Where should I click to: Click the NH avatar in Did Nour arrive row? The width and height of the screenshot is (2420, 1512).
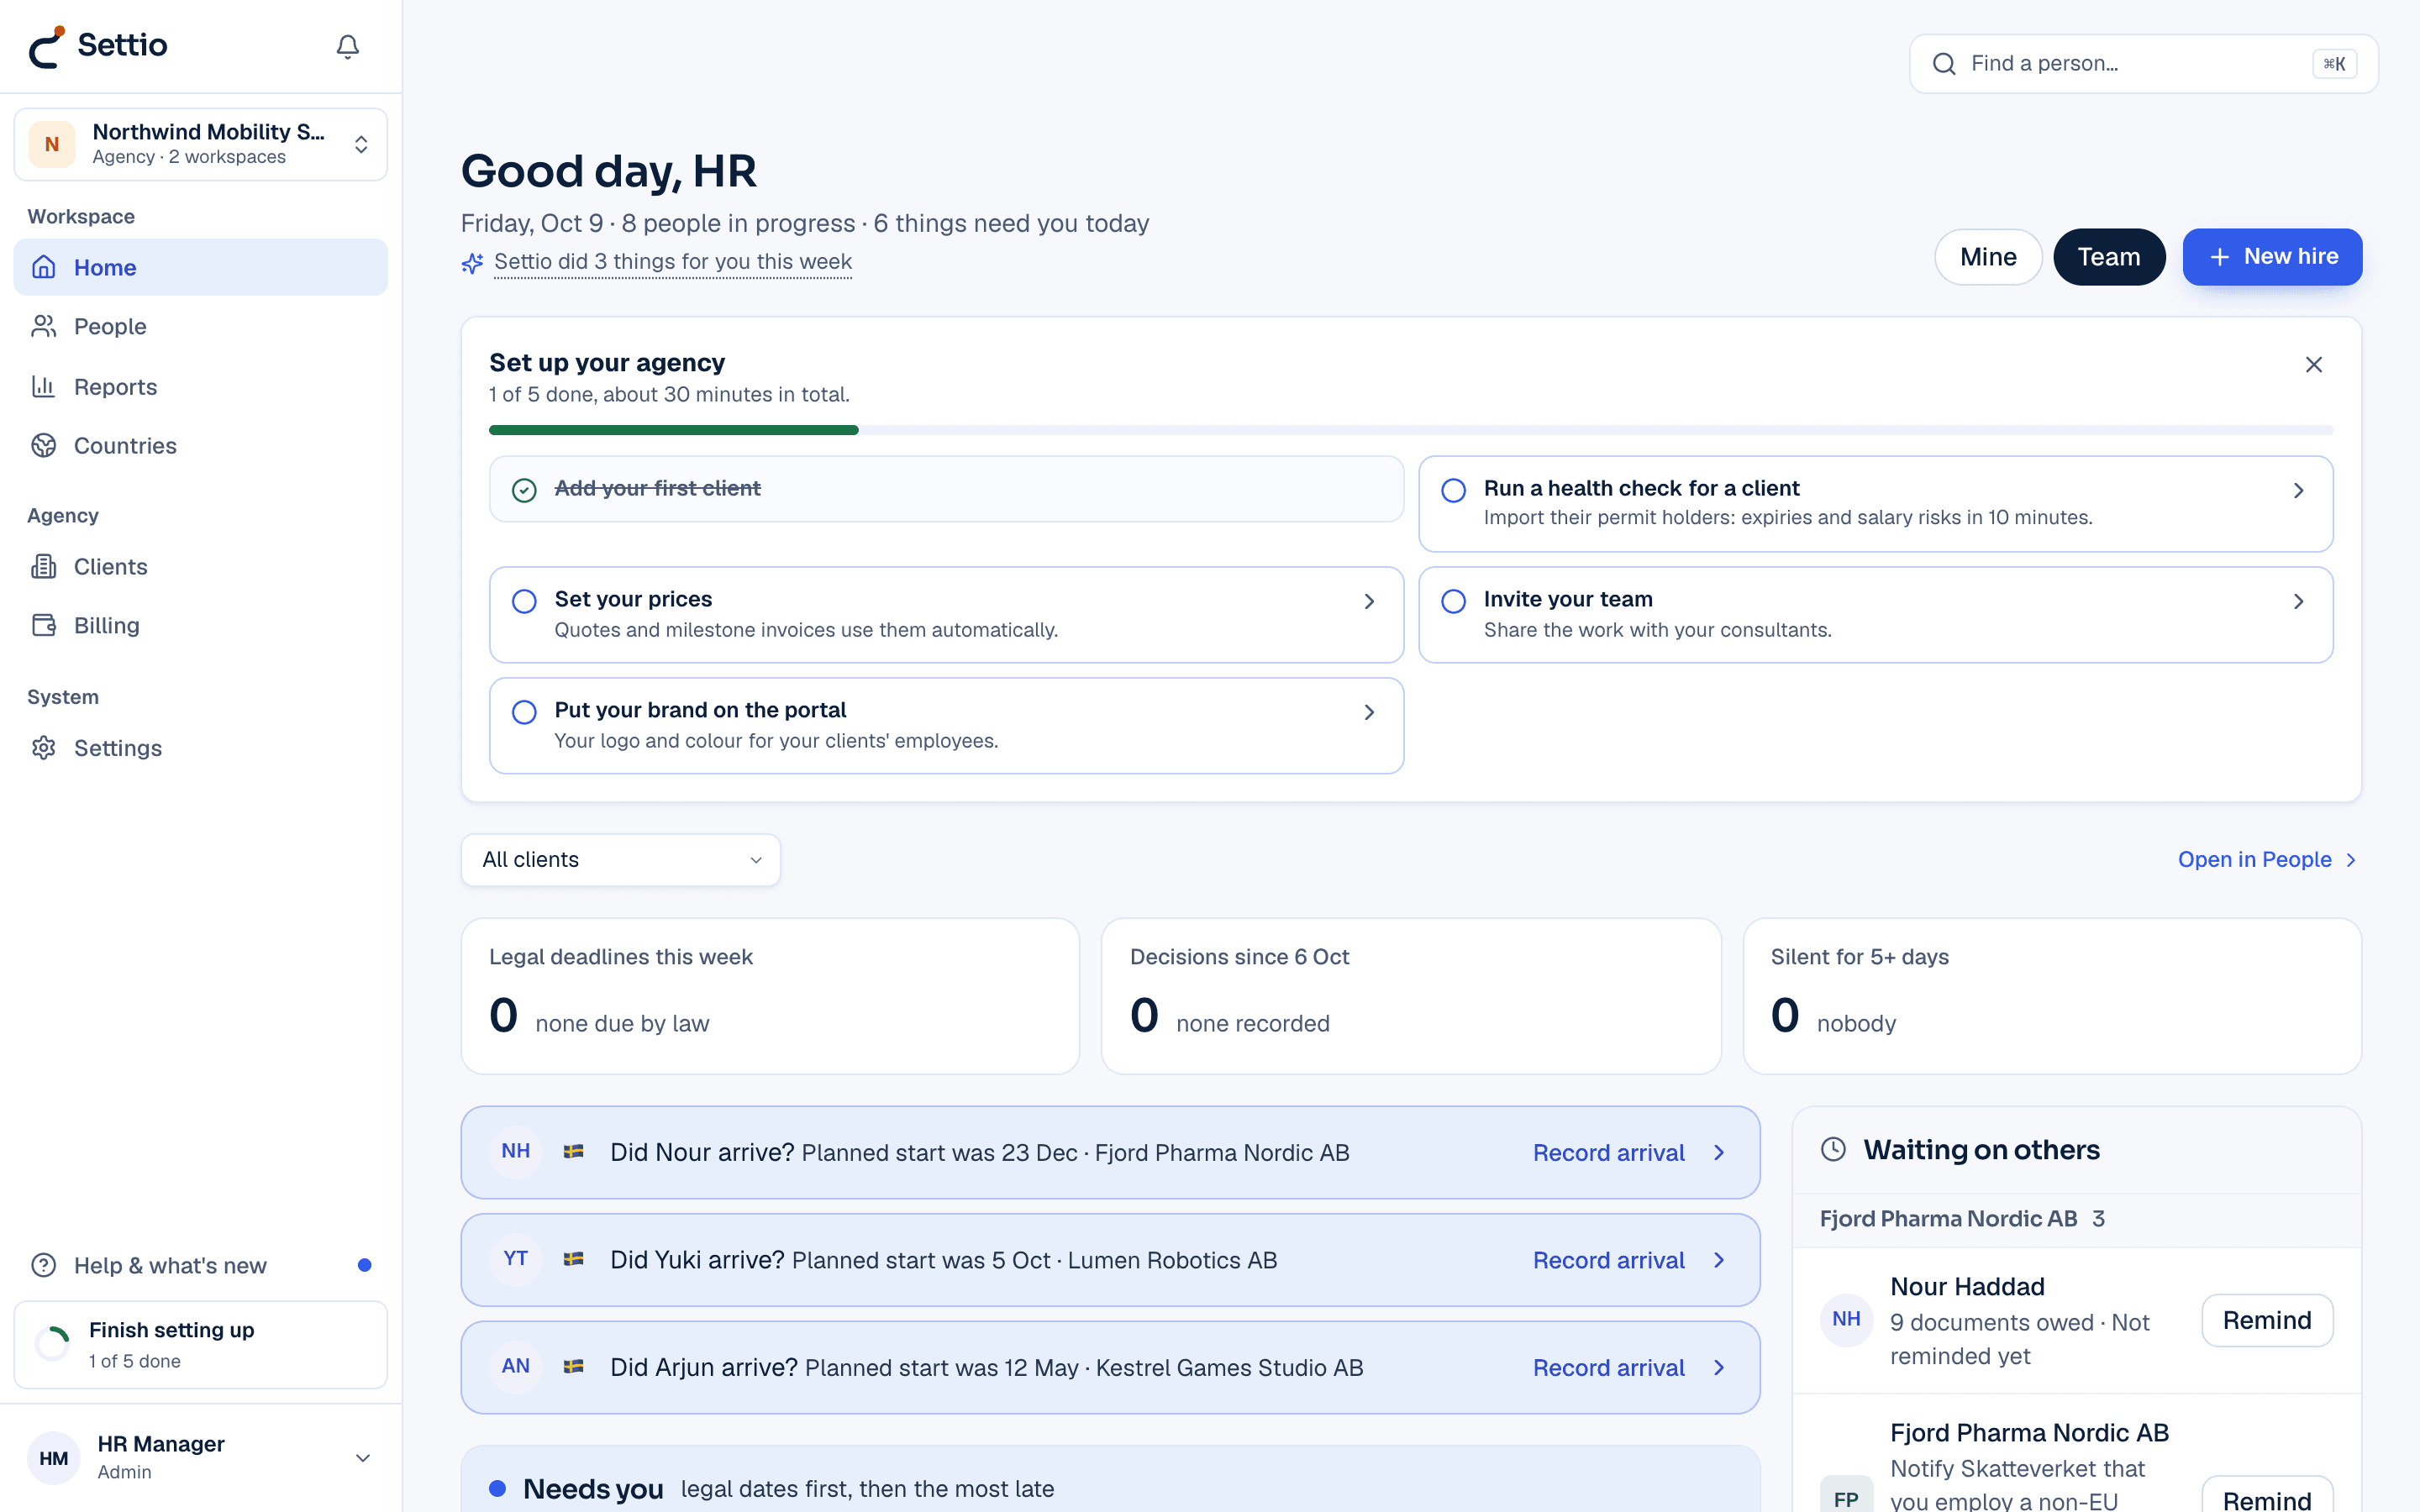(x=516, y=1151)
